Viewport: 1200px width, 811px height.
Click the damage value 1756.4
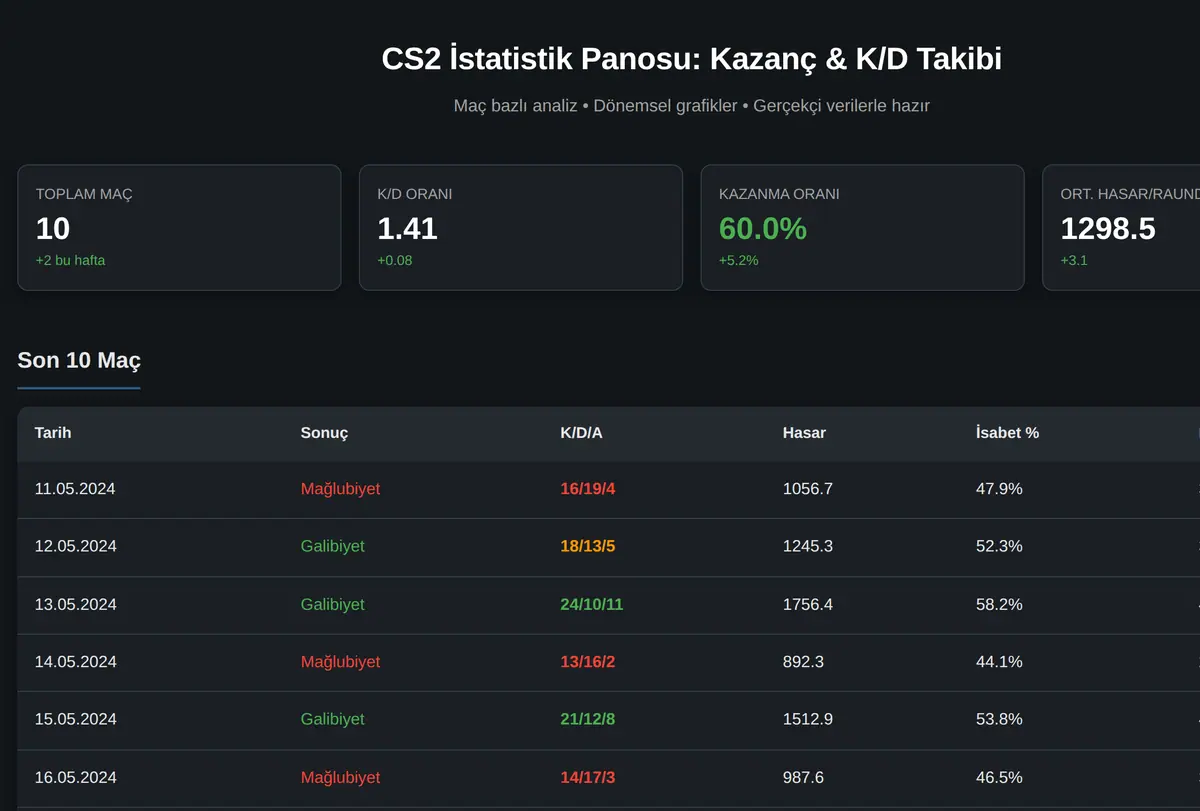pos(808,605)
